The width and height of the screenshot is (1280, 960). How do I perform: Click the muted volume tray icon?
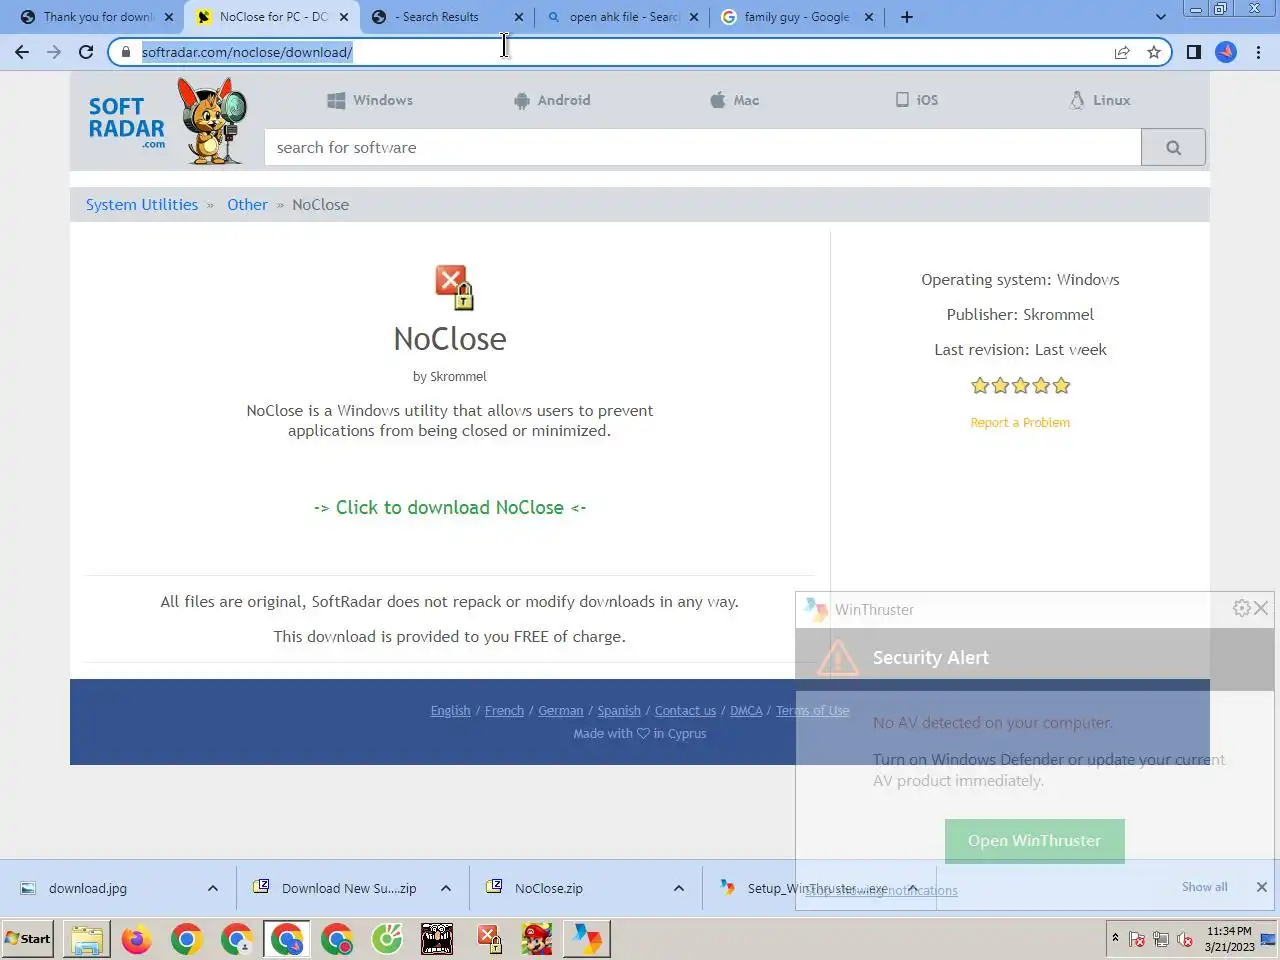(1185, 939)
